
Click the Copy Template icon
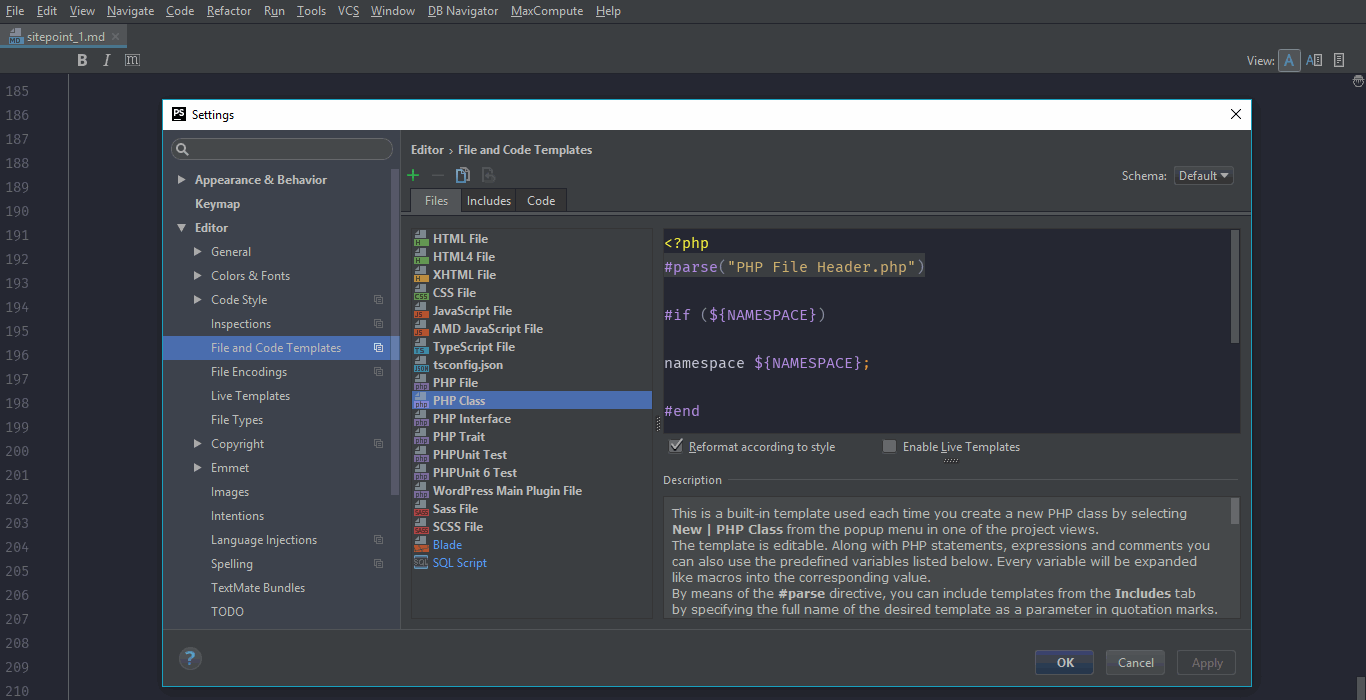(462, 175)
